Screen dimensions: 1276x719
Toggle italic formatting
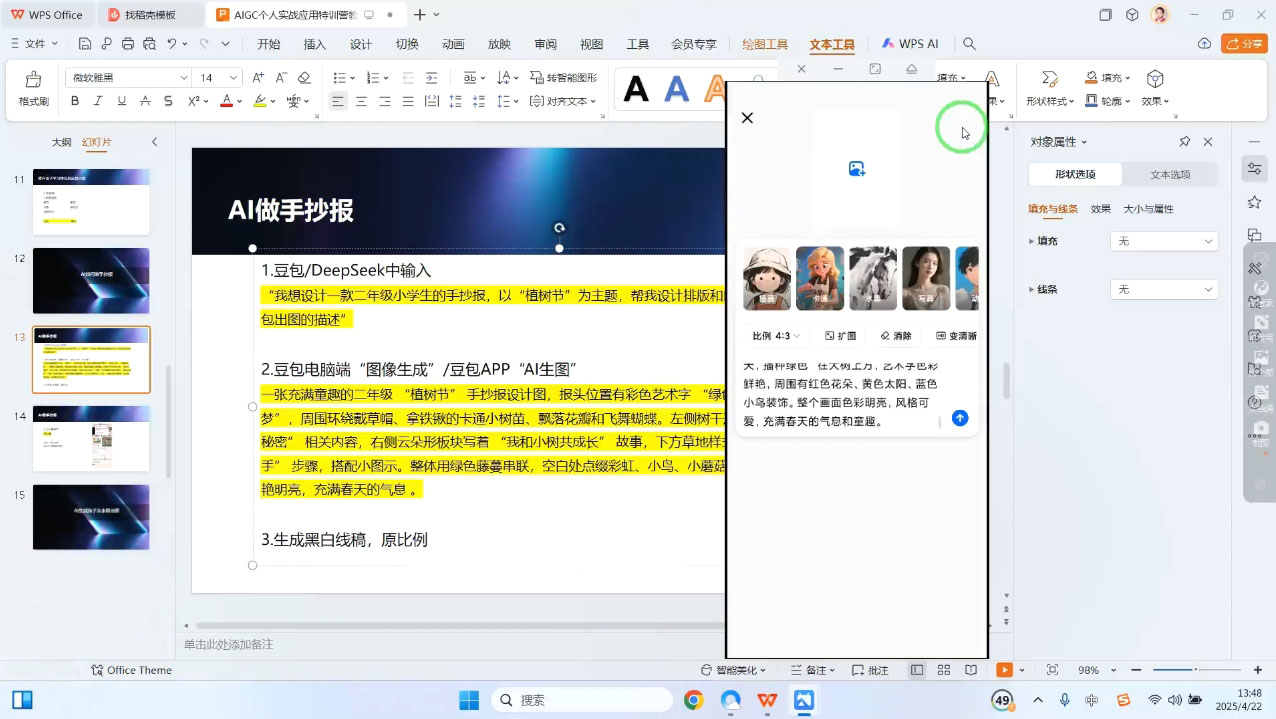click(x=98, y=101)
